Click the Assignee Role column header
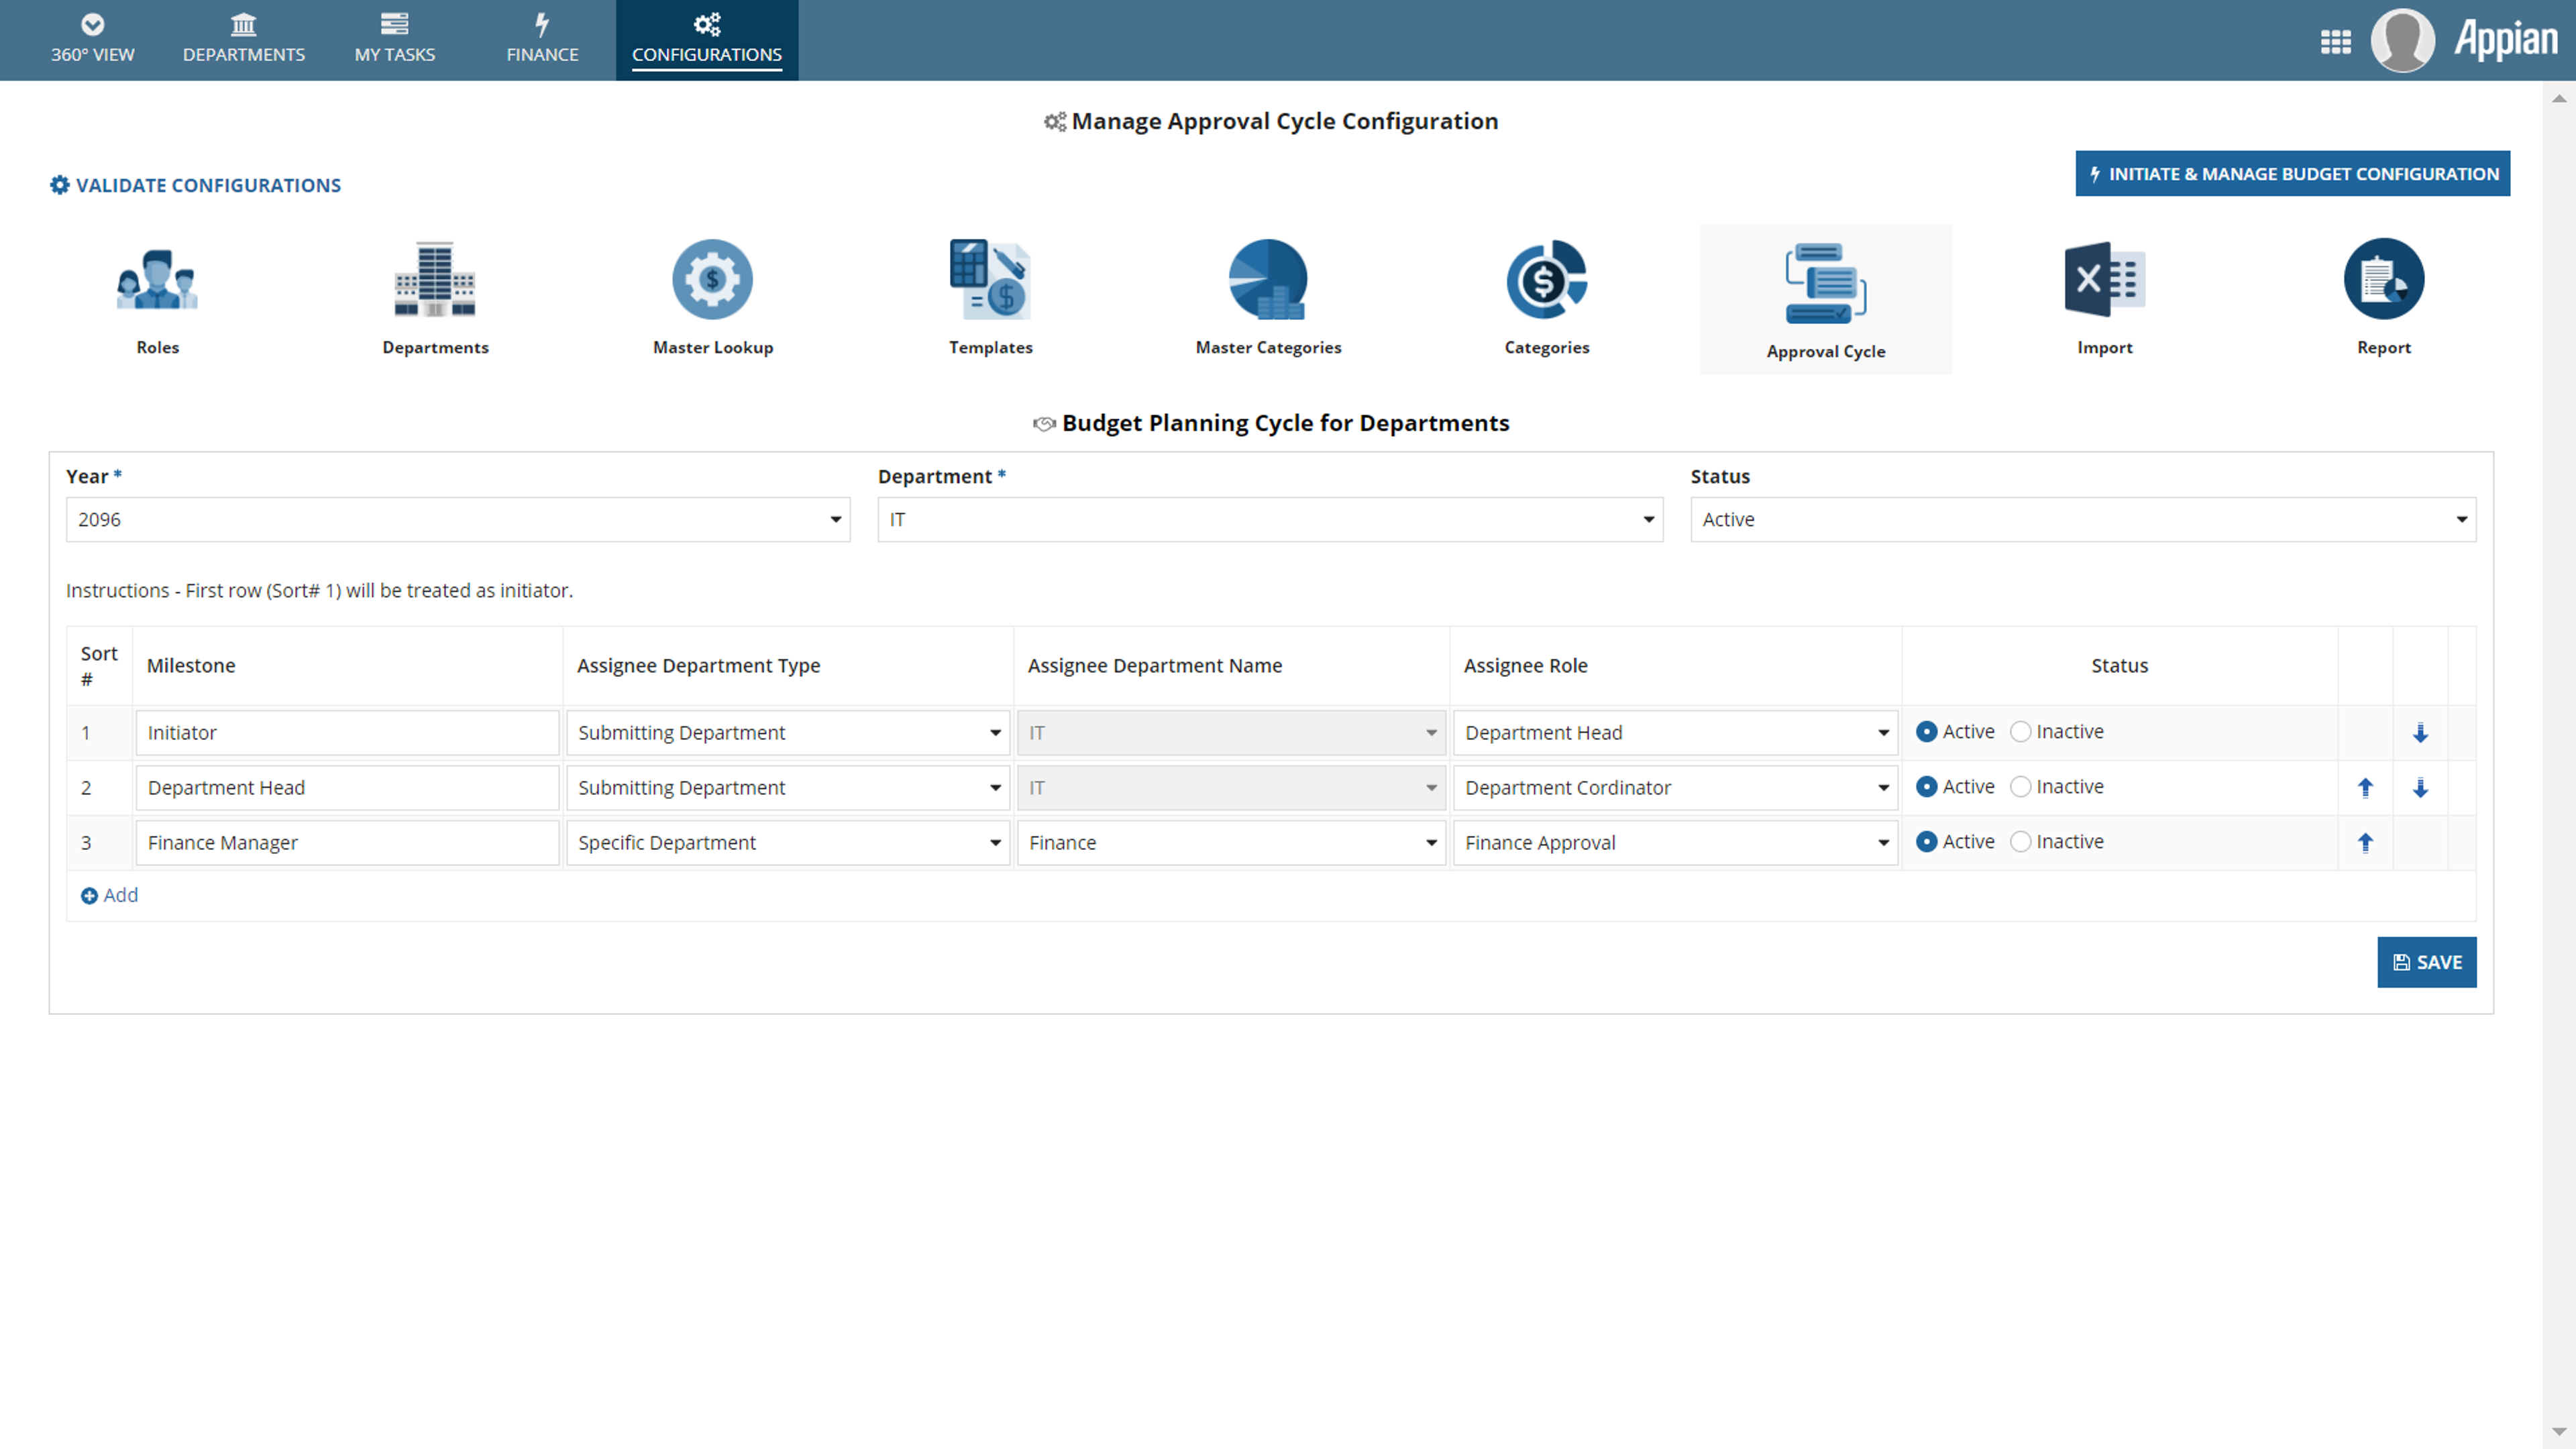This screenshot has height=1449, width=2576. click(1525, 666)
